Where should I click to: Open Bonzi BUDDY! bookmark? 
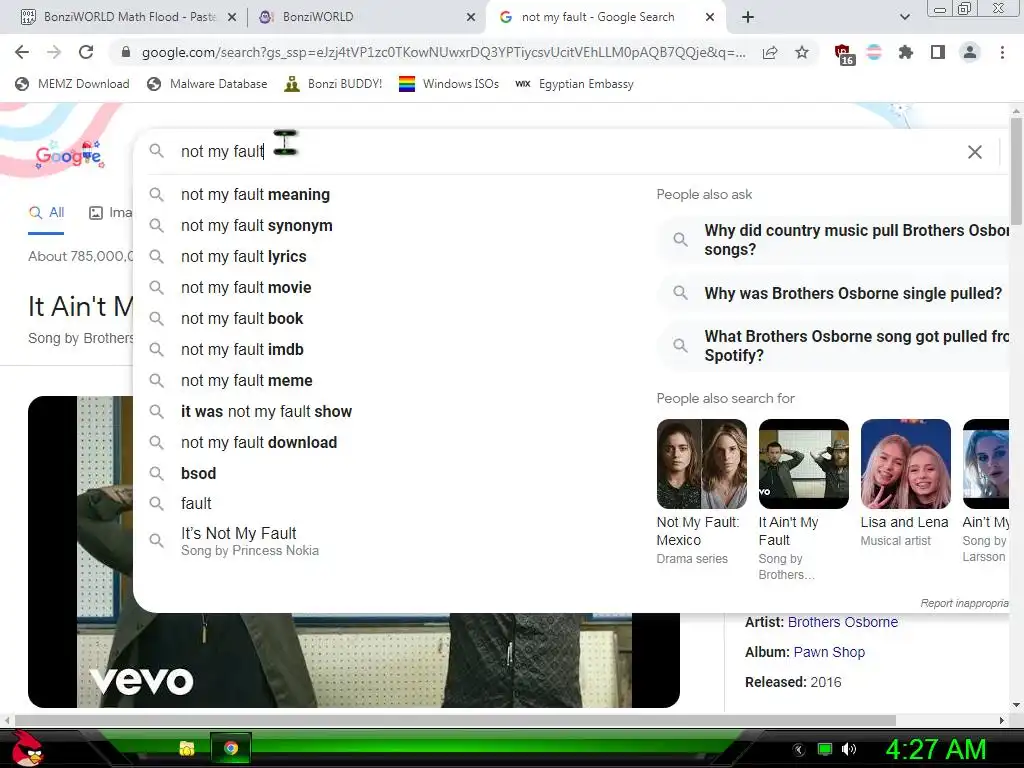coord(333,84)
